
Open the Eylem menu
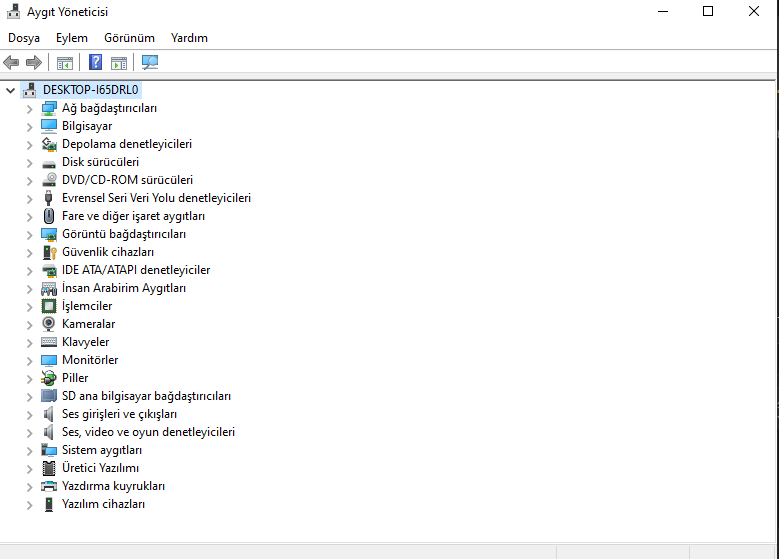click(72, 38)
